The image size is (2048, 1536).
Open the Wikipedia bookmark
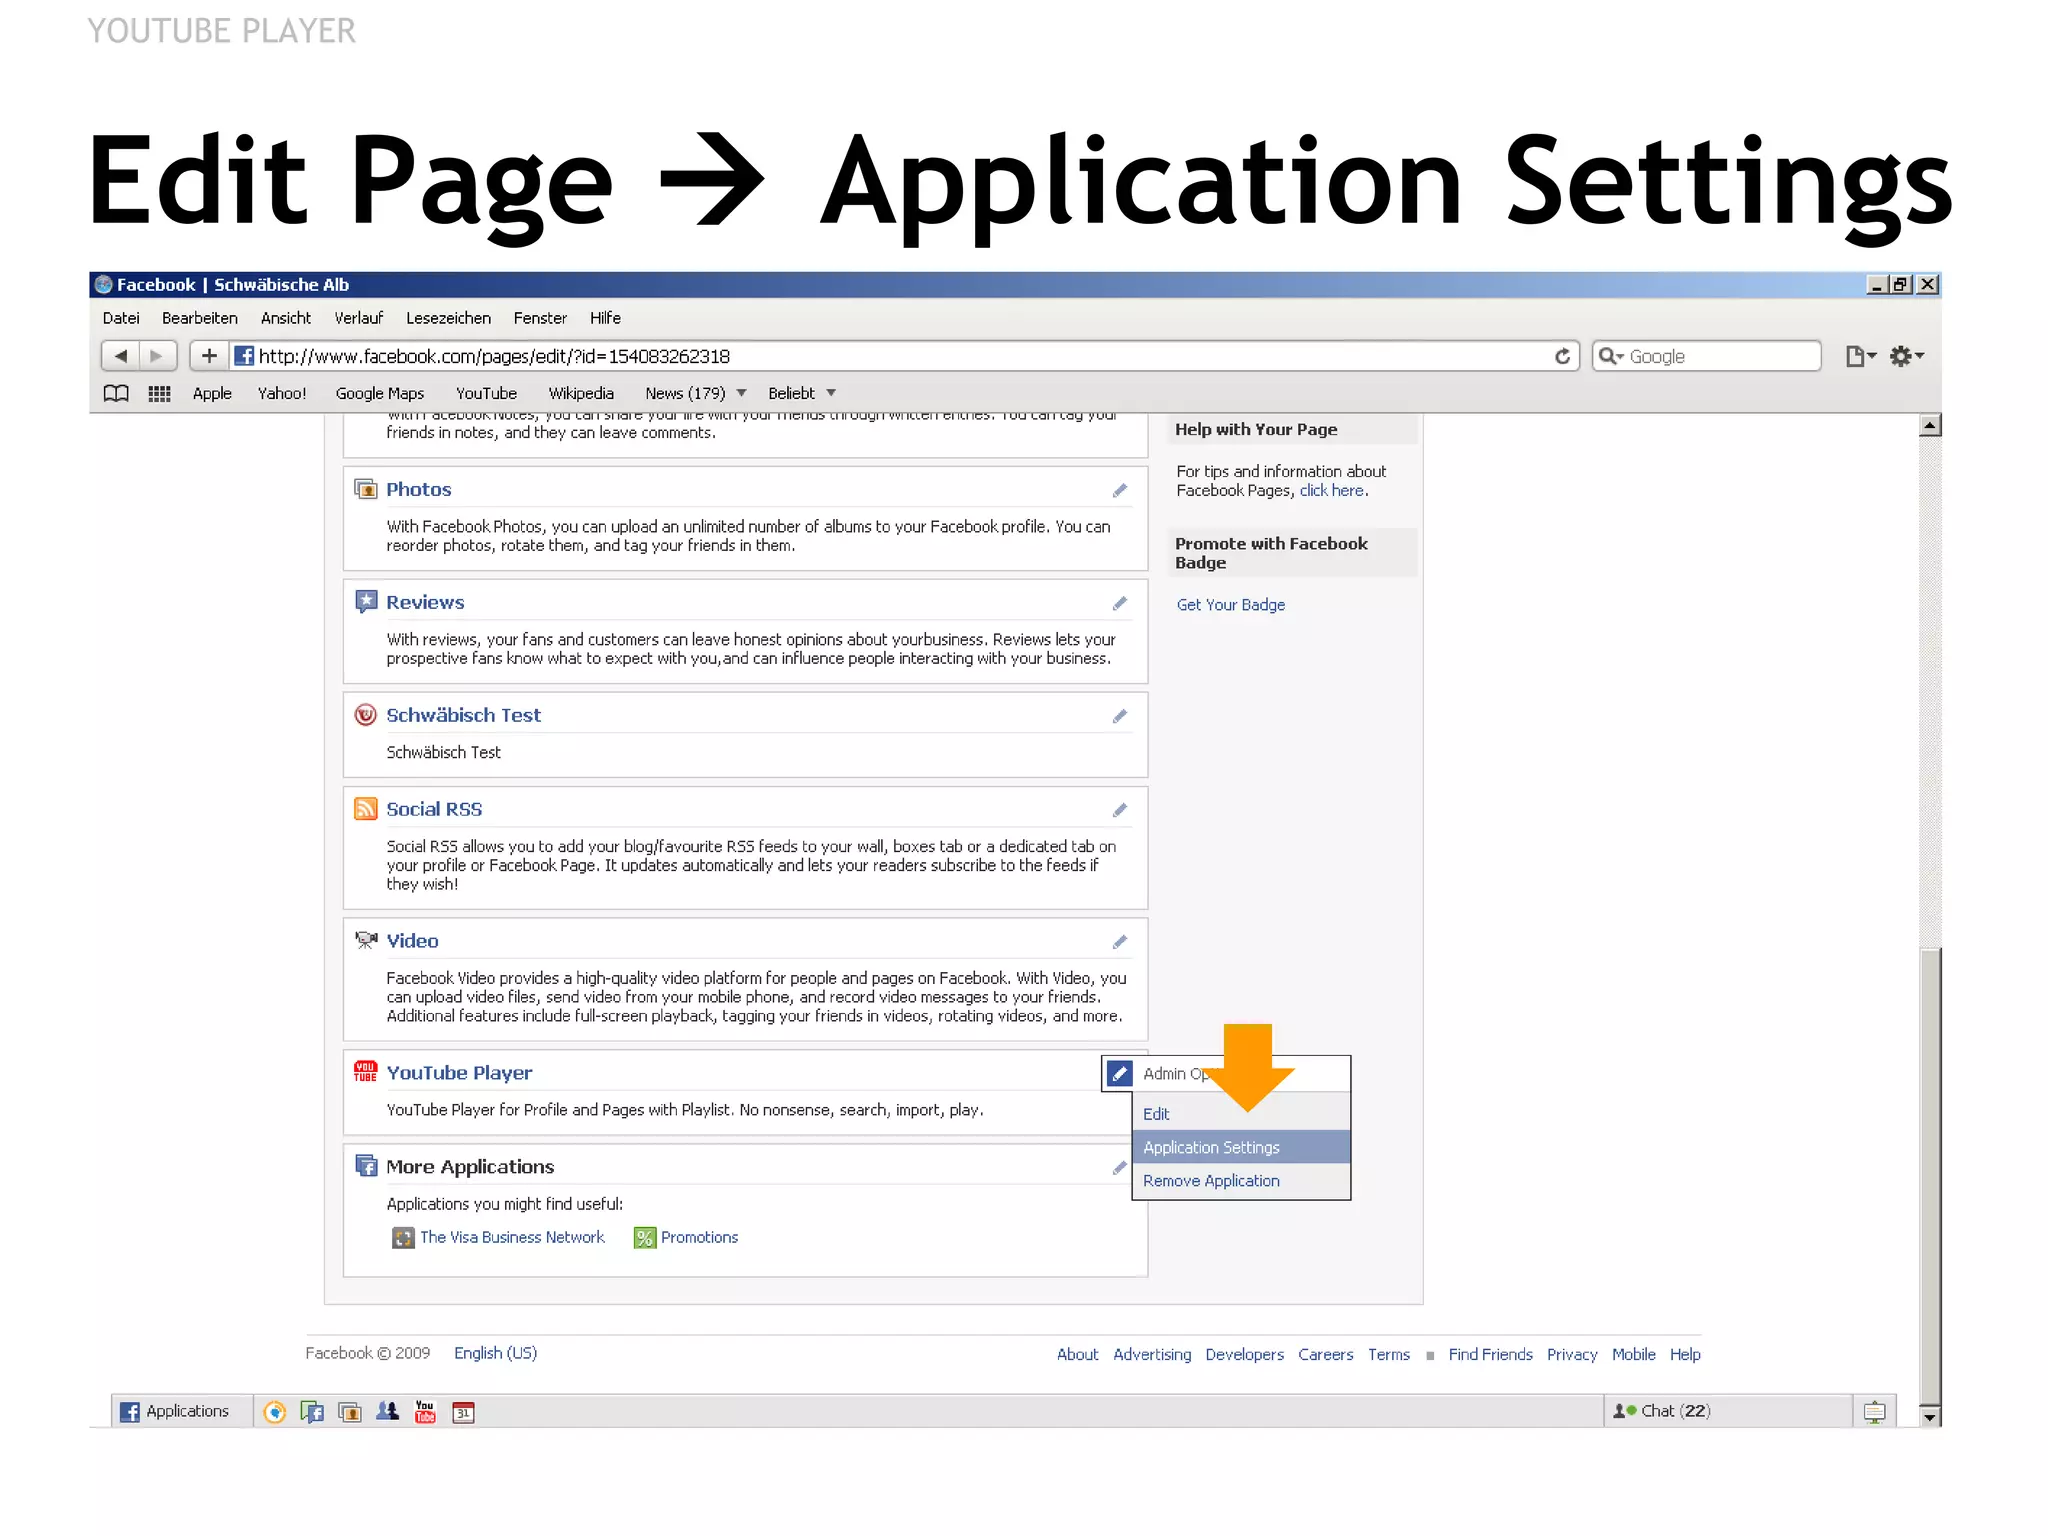pos(581,393)
